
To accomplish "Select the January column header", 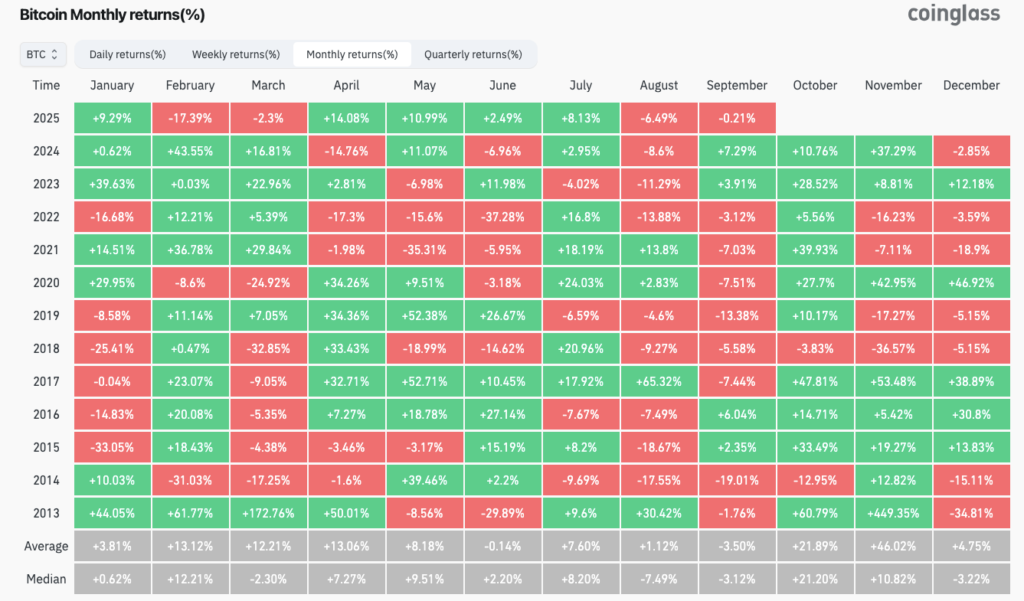I will (112, 85).
